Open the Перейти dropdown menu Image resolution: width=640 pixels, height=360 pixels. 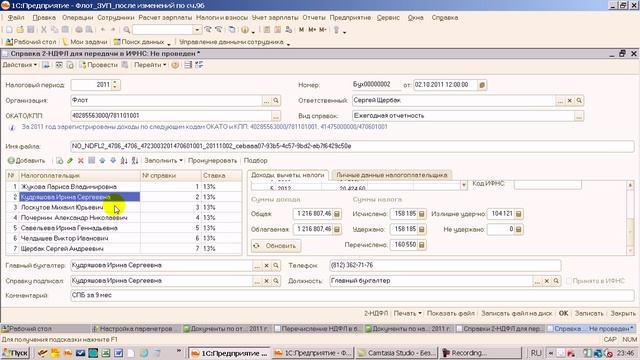150,65
